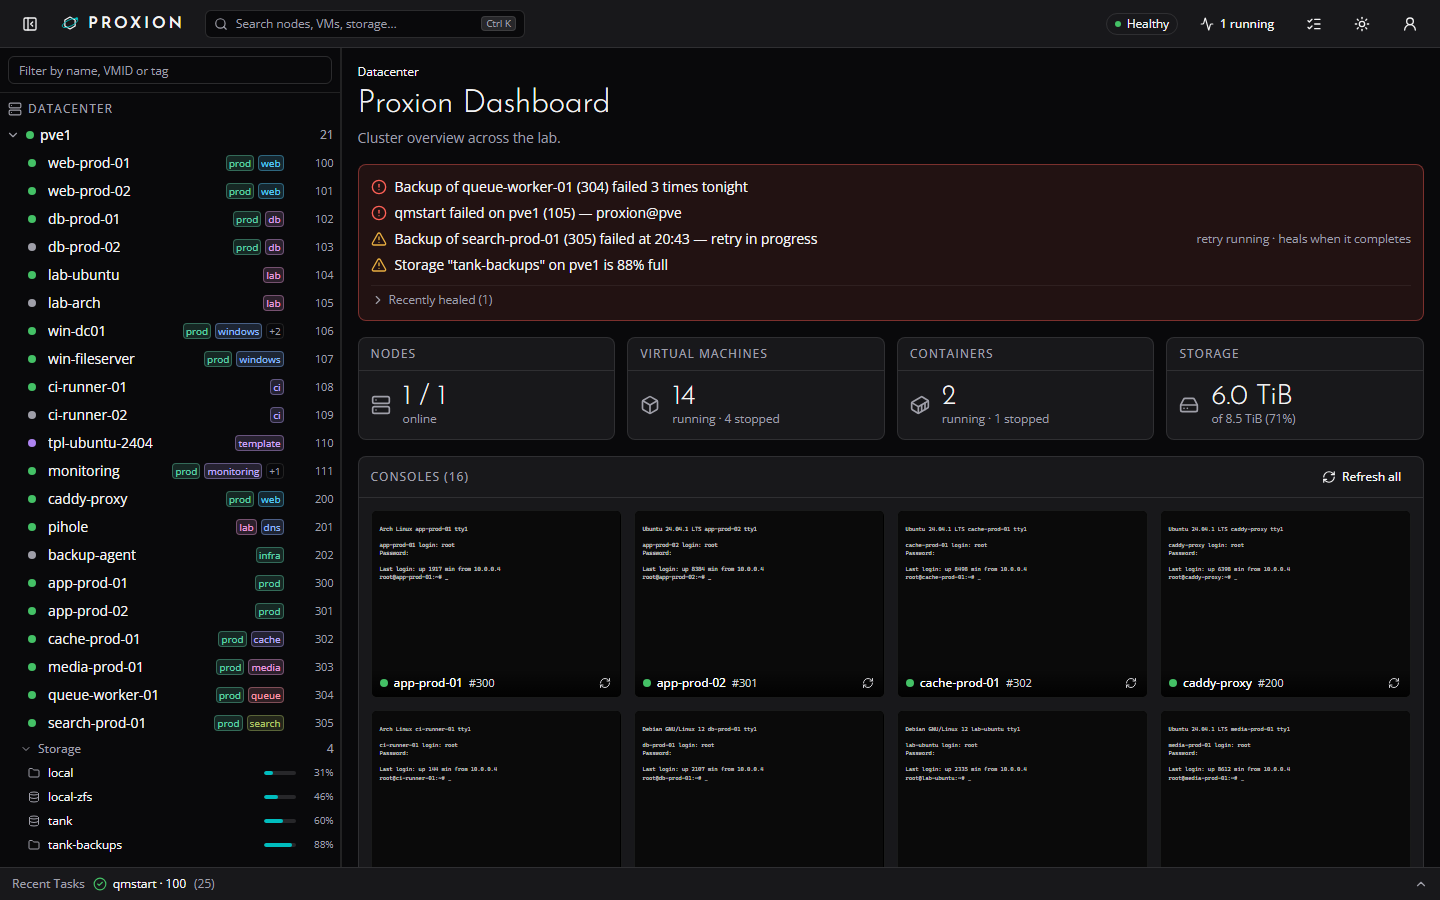Click the search-prod-01 backup warning triangle icon
The width and height of the screenshot is (1440, 900).
pos(379,239)
